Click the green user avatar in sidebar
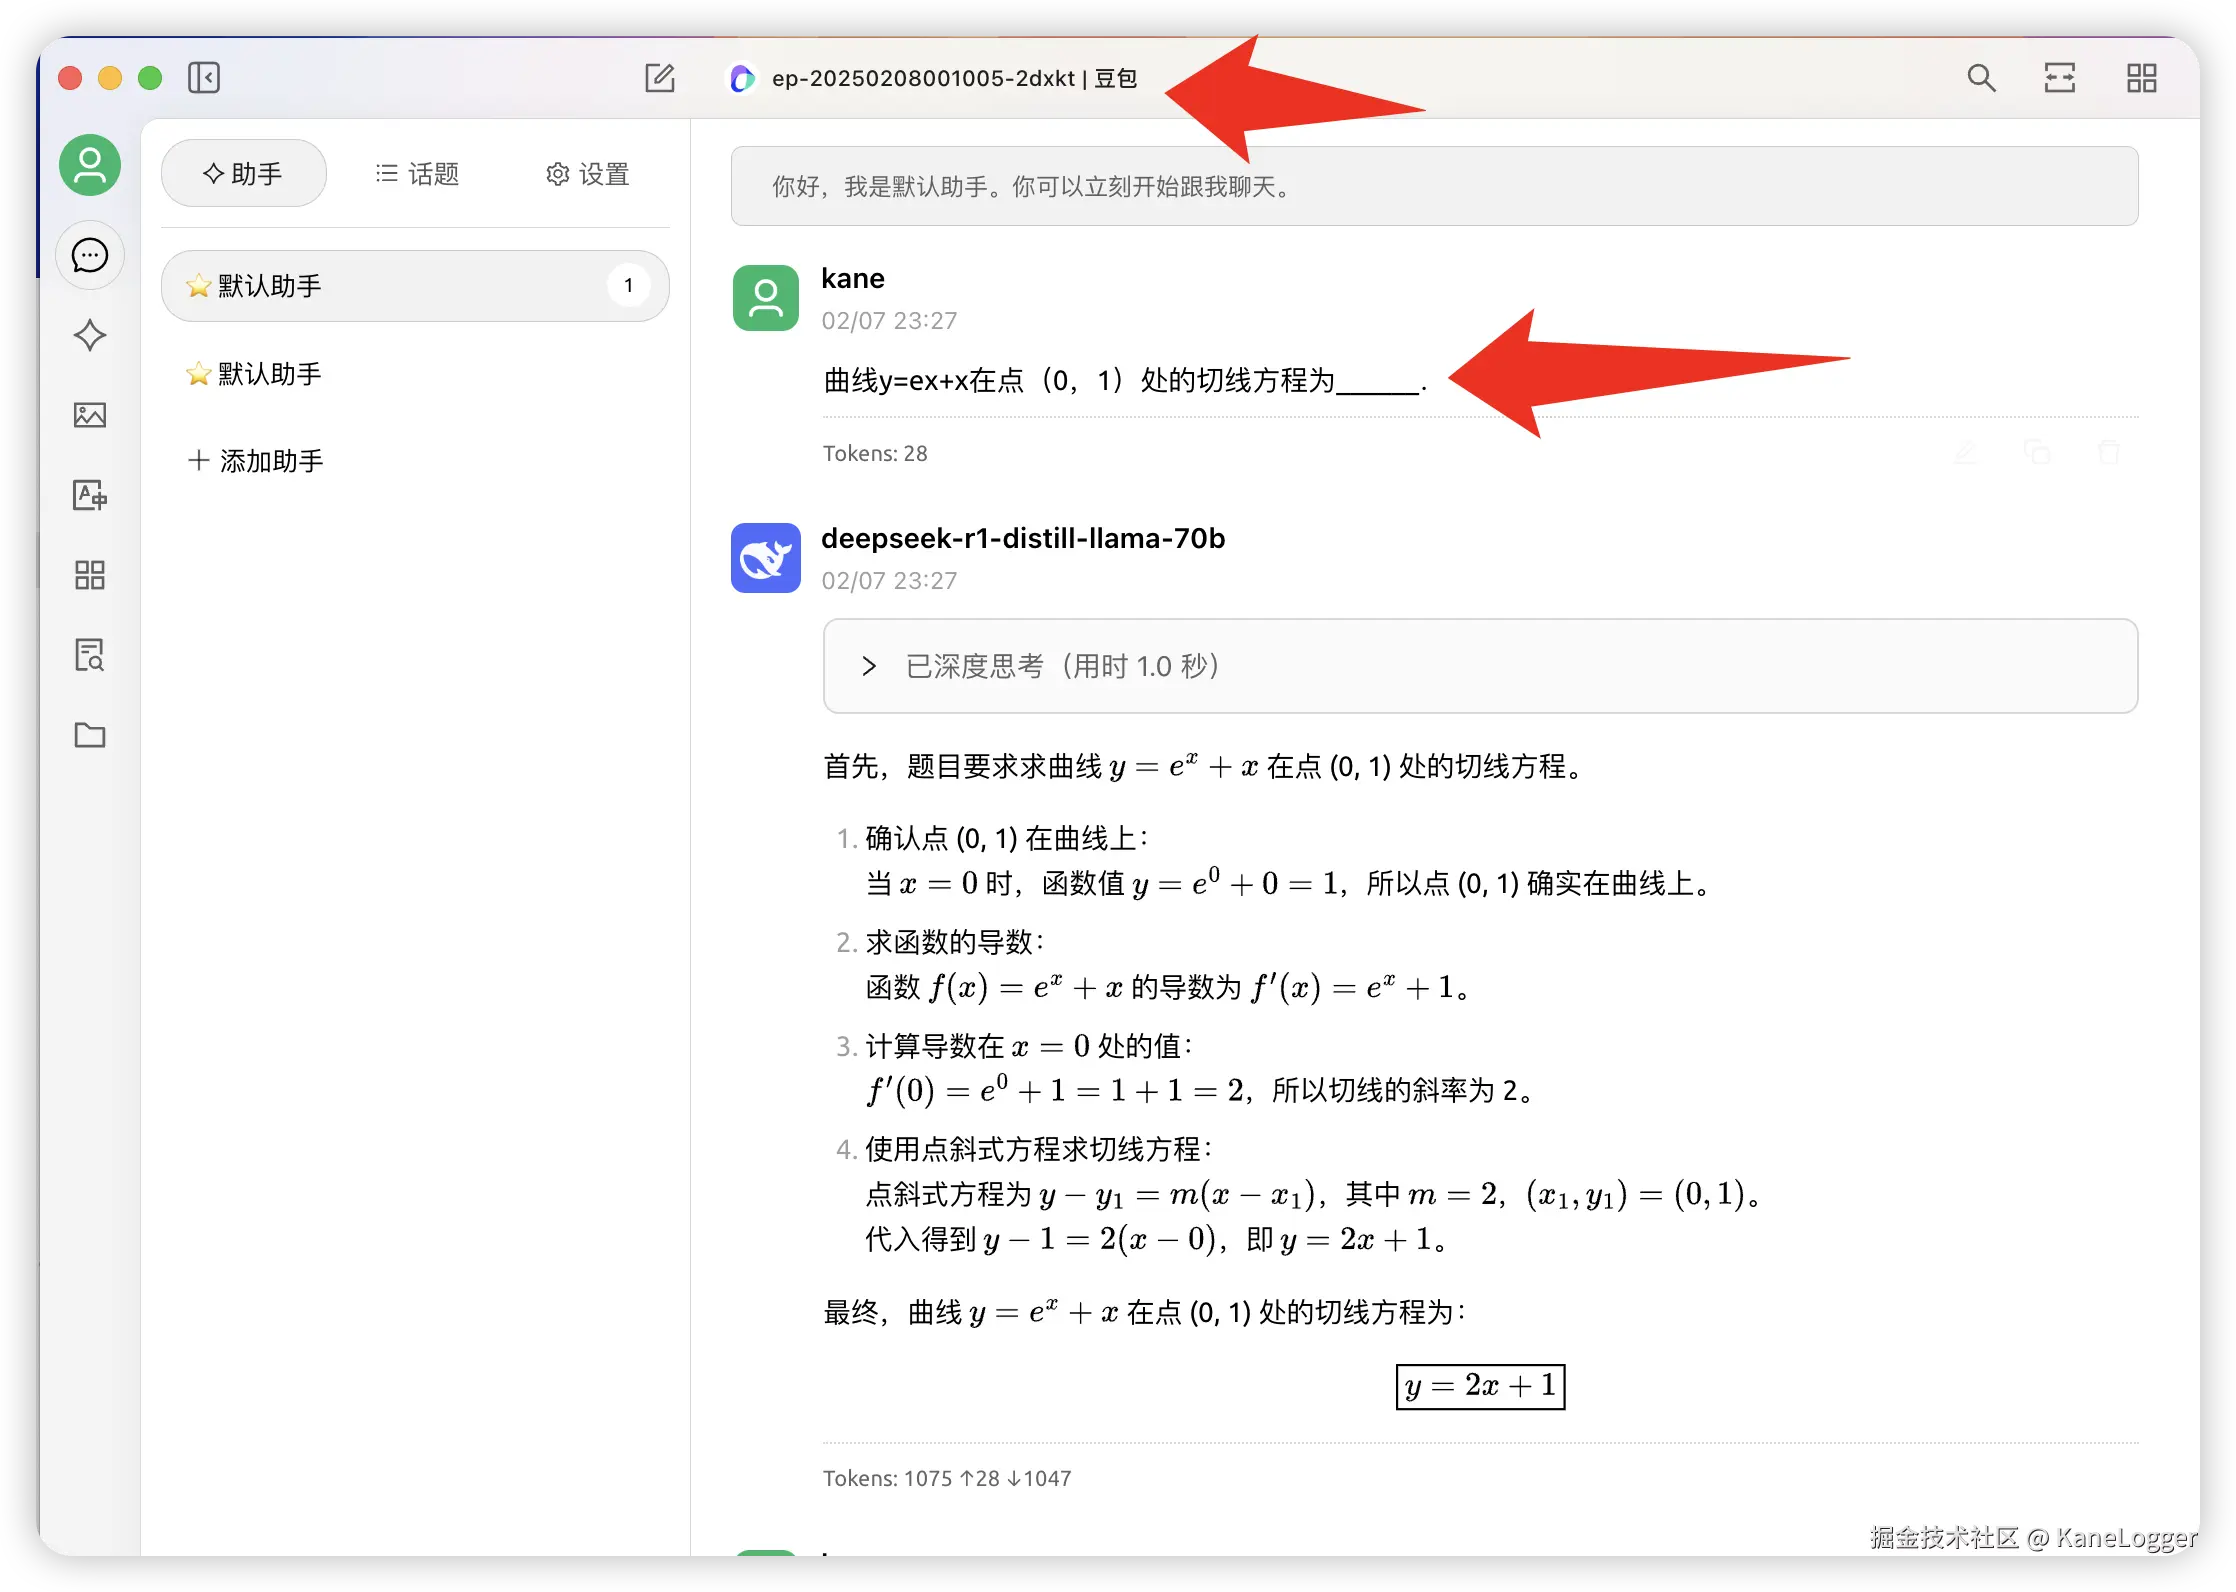 pyautogui.click(x=90, y=166)
